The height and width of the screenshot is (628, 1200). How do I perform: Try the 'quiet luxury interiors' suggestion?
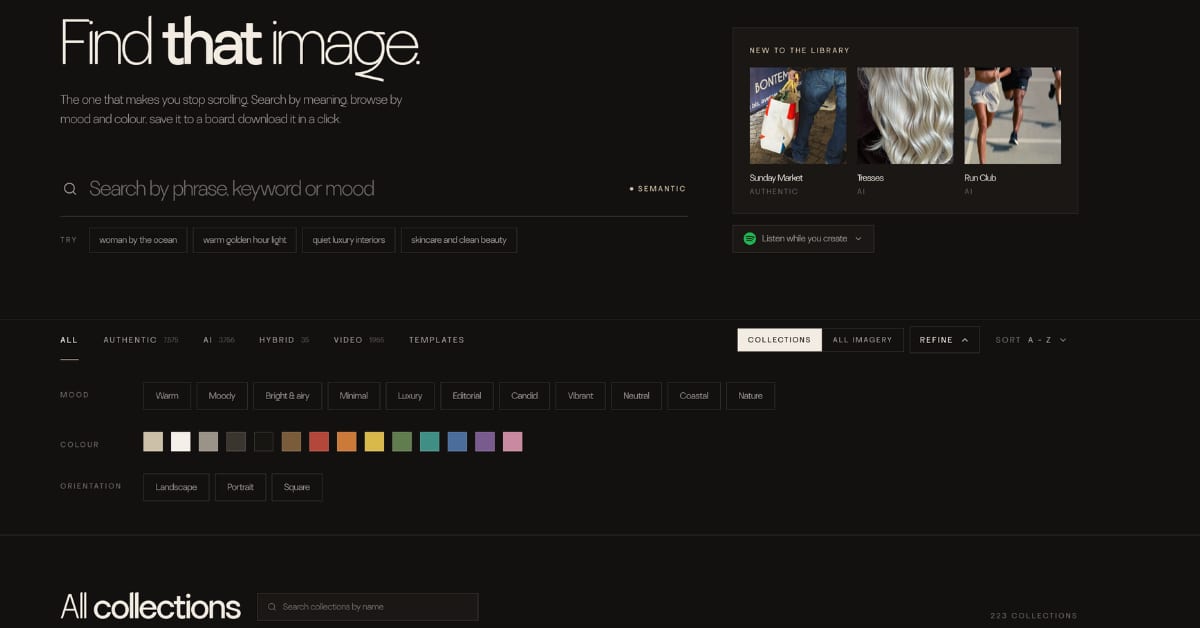point(349,240)
